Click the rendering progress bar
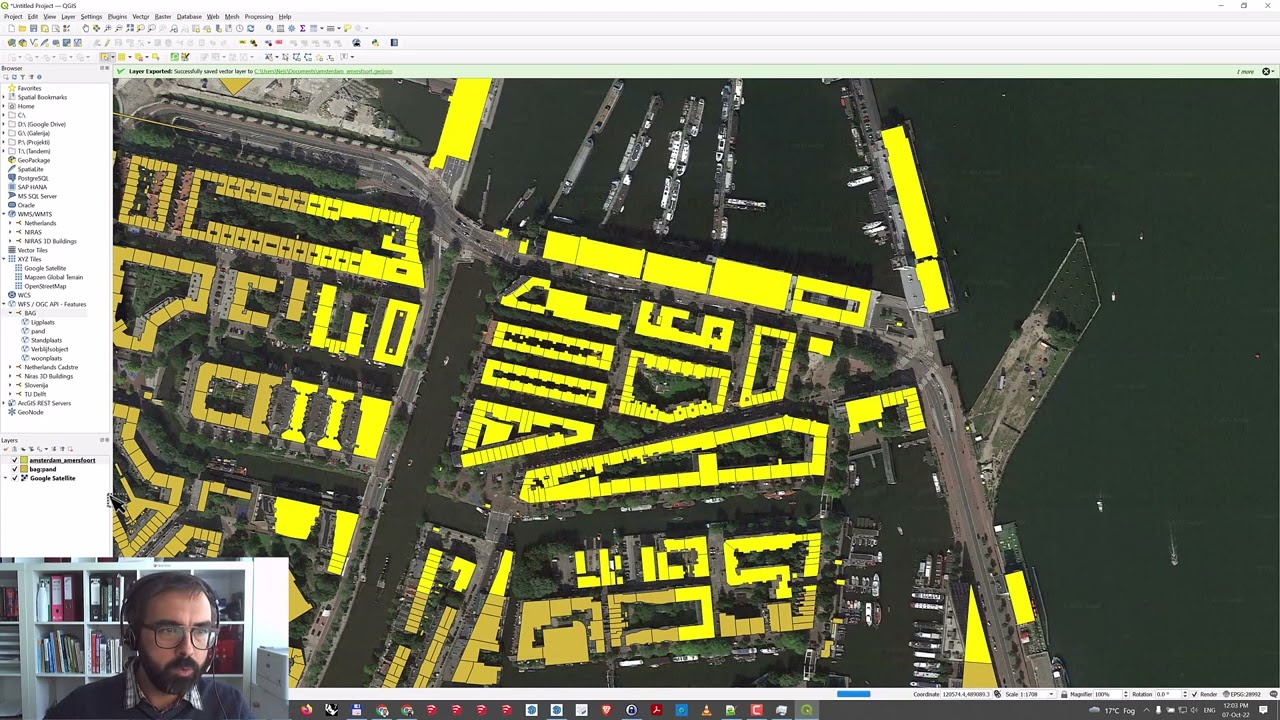This screenshot has width=1280, height=720. [854, 694]
